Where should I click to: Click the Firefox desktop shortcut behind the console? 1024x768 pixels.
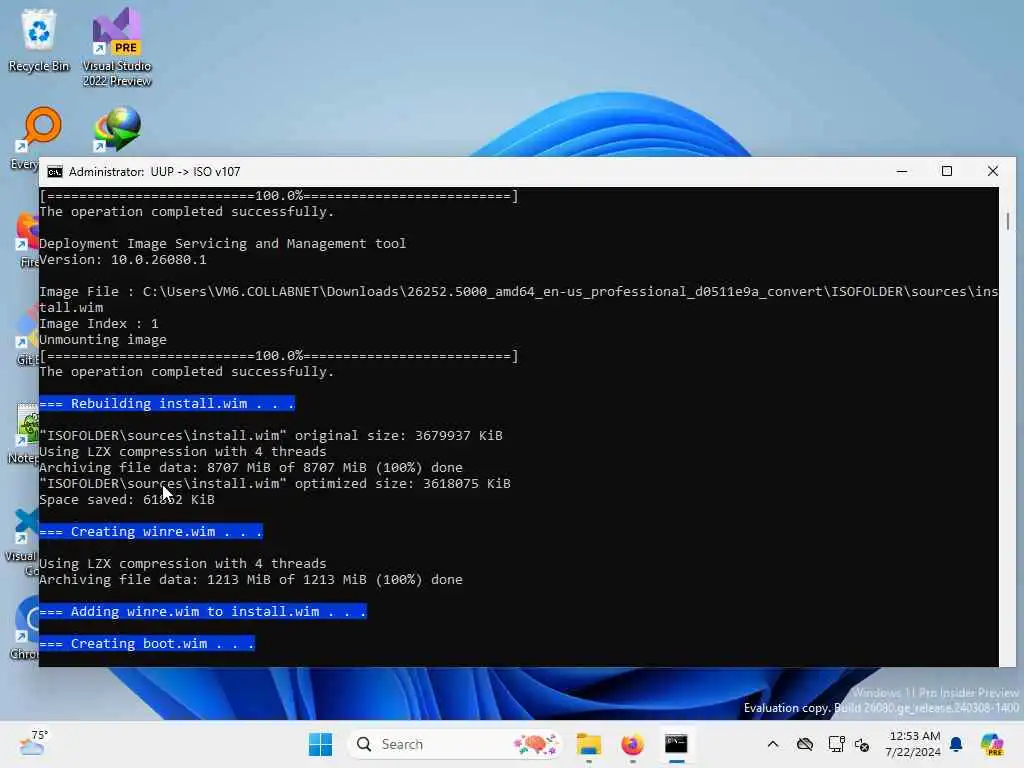point(27,239)
